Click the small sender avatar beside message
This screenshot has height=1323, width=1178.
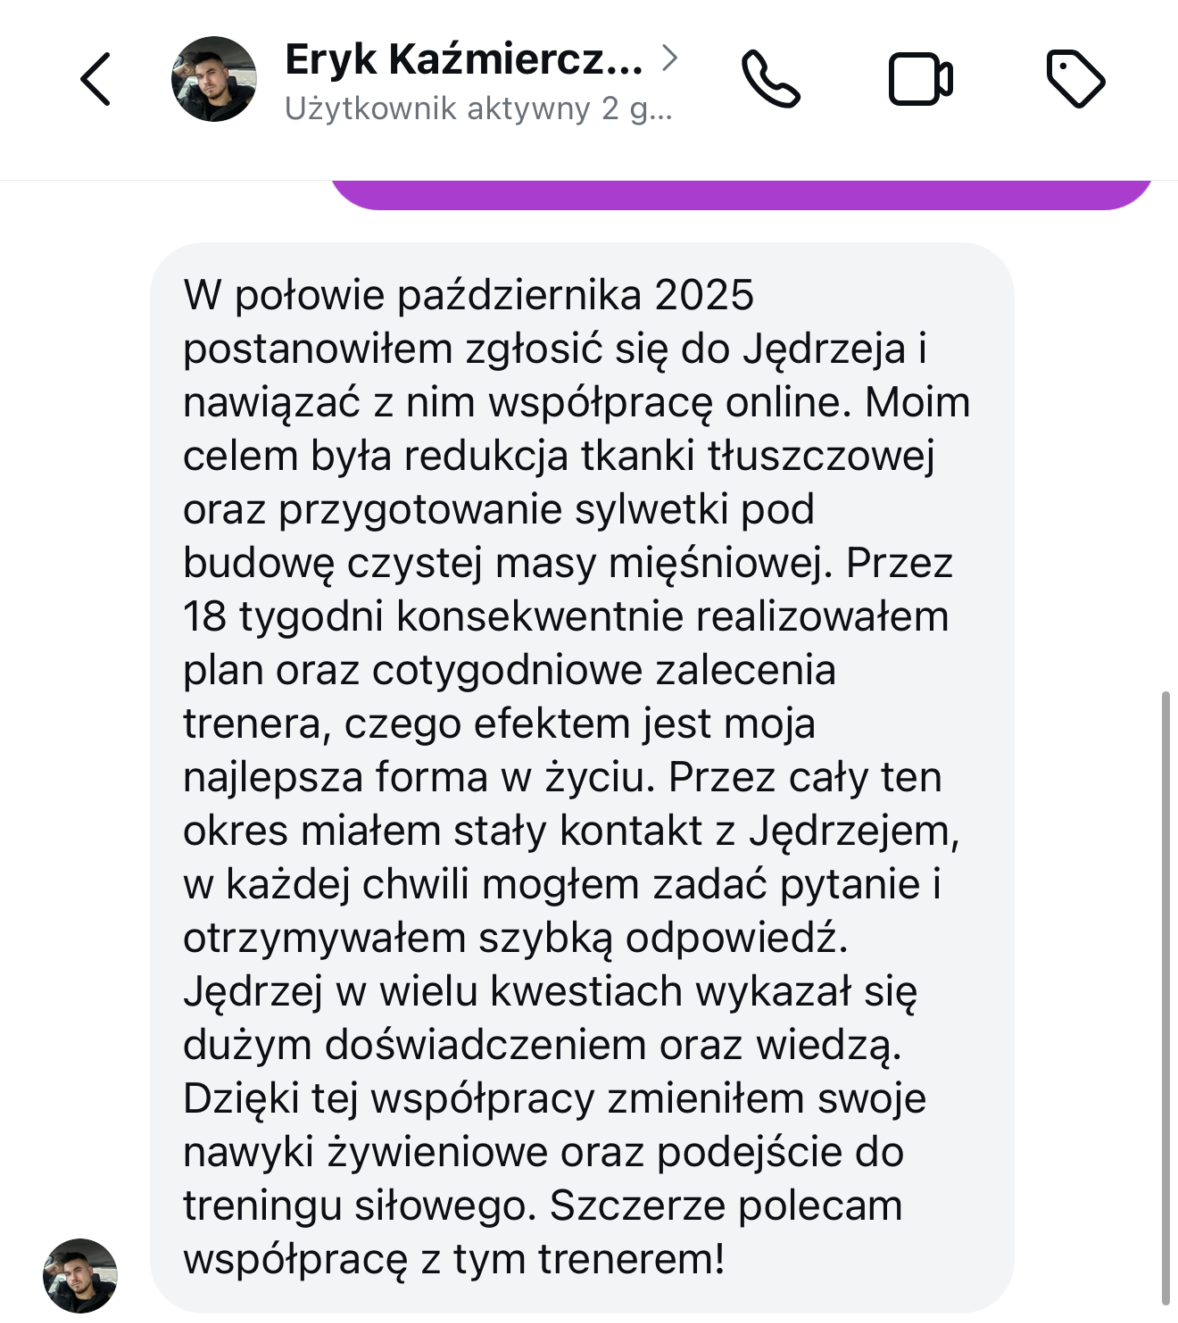80,1275
